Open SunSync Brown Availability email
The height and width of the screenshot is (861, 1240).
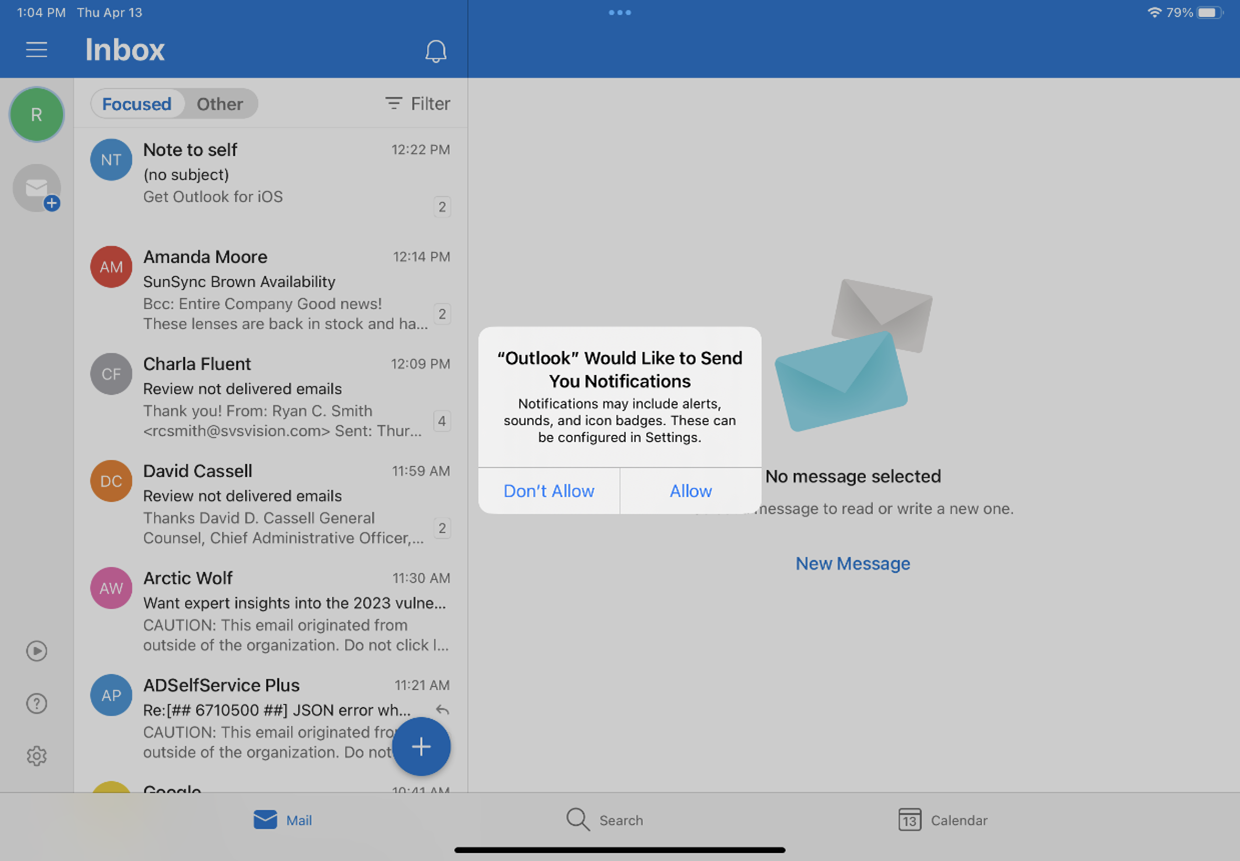point(270,289)
